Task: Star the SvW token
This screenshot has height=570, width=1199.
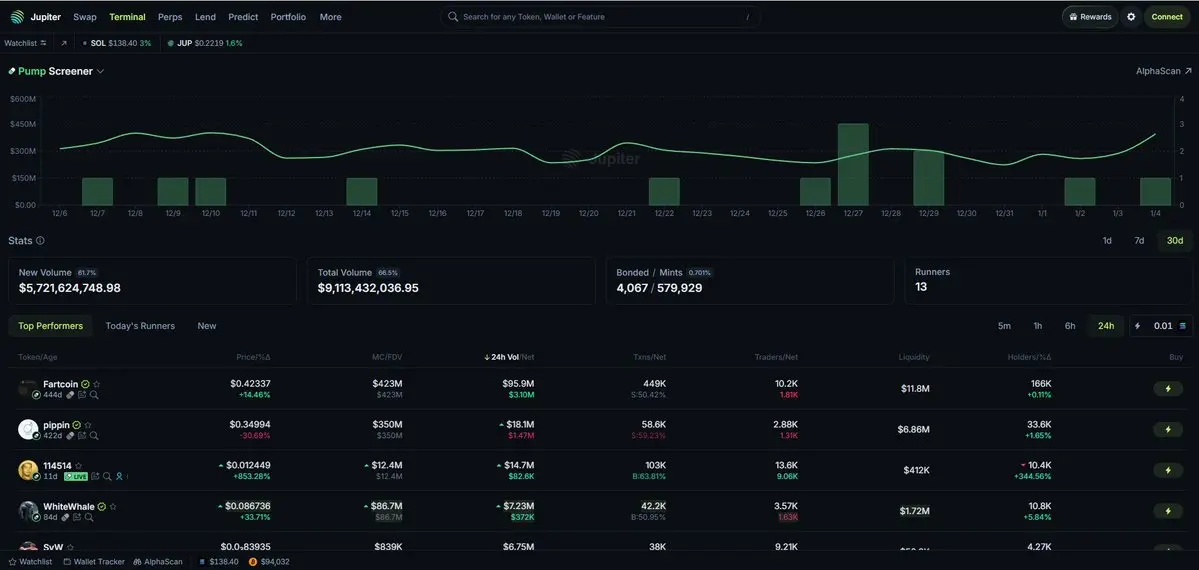Action: point(70,547)
